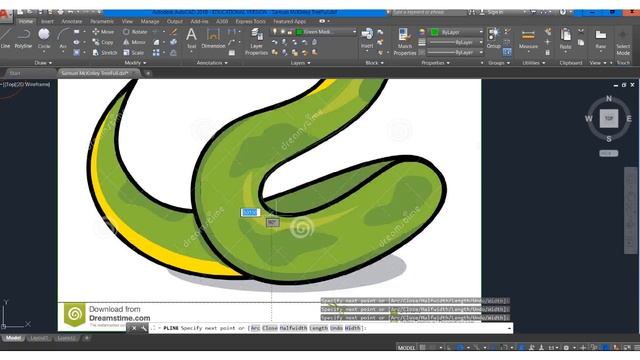Click the dynamic input length field on canvas
The image size is (640, 360).
click(x=250, y=212)
